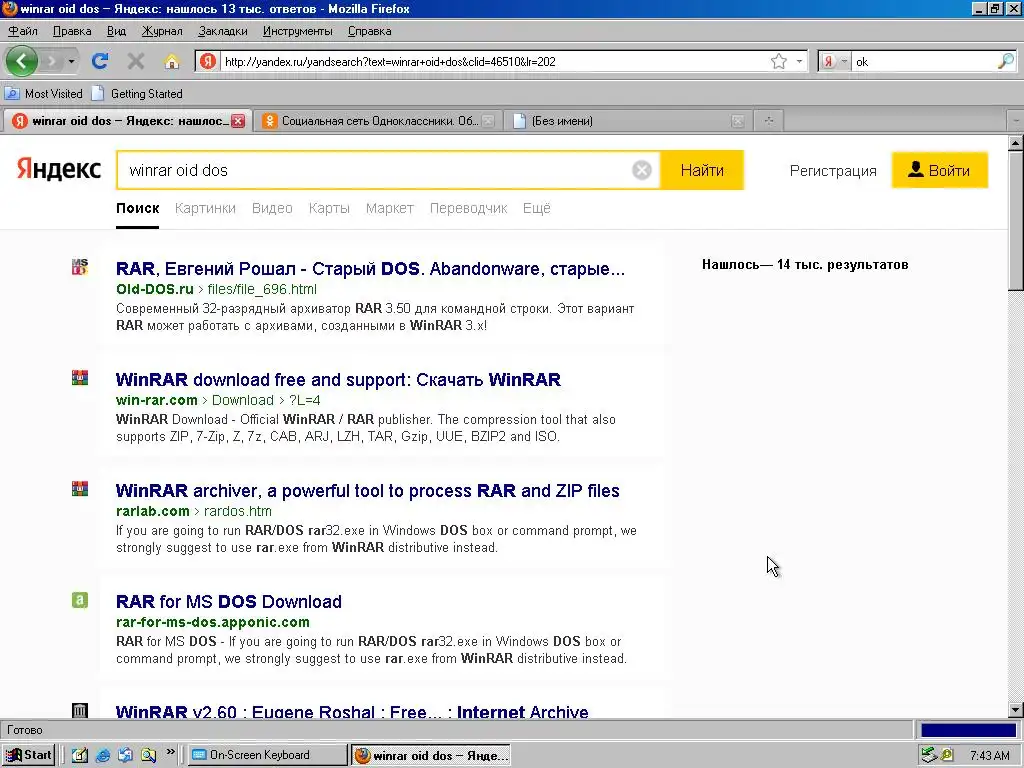This screenshot has width=1024, height=768.
Task: Click the Old-DOS favicon beside first result
Action: coord(80,266)
